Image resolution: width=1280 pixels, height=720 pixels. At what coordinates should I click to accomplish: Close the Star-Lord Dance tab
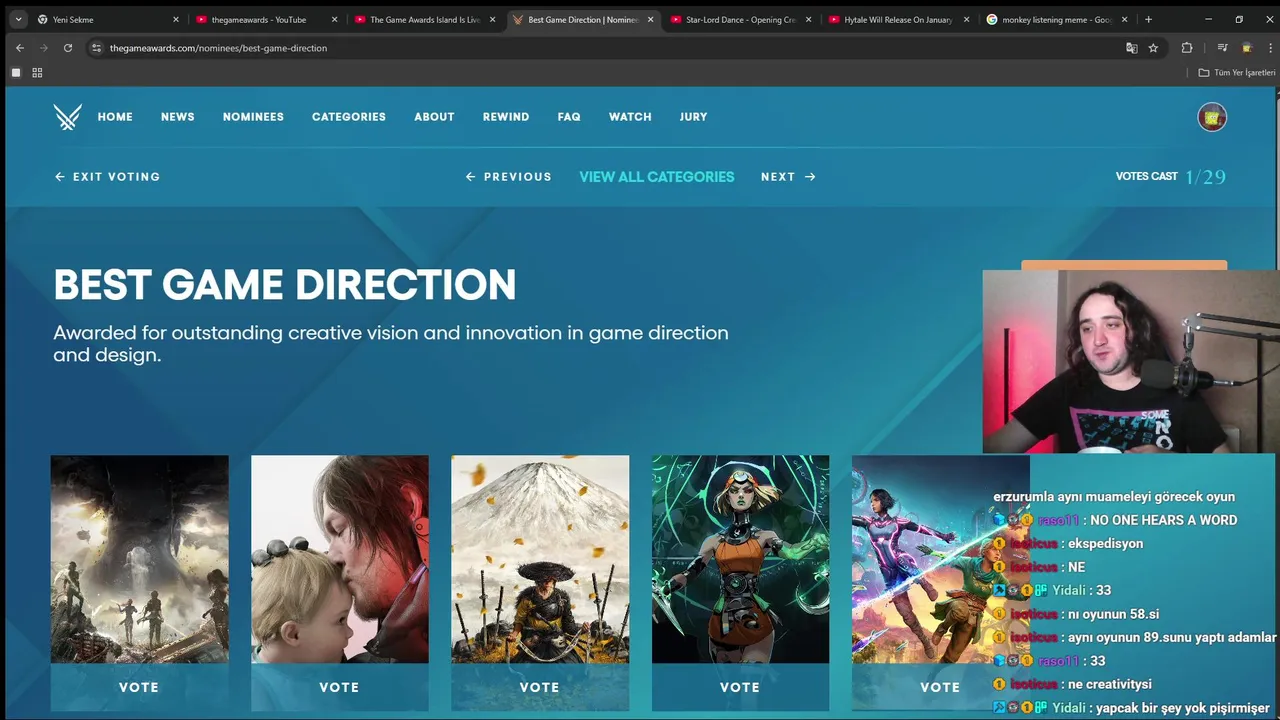[x=808, y=19]
